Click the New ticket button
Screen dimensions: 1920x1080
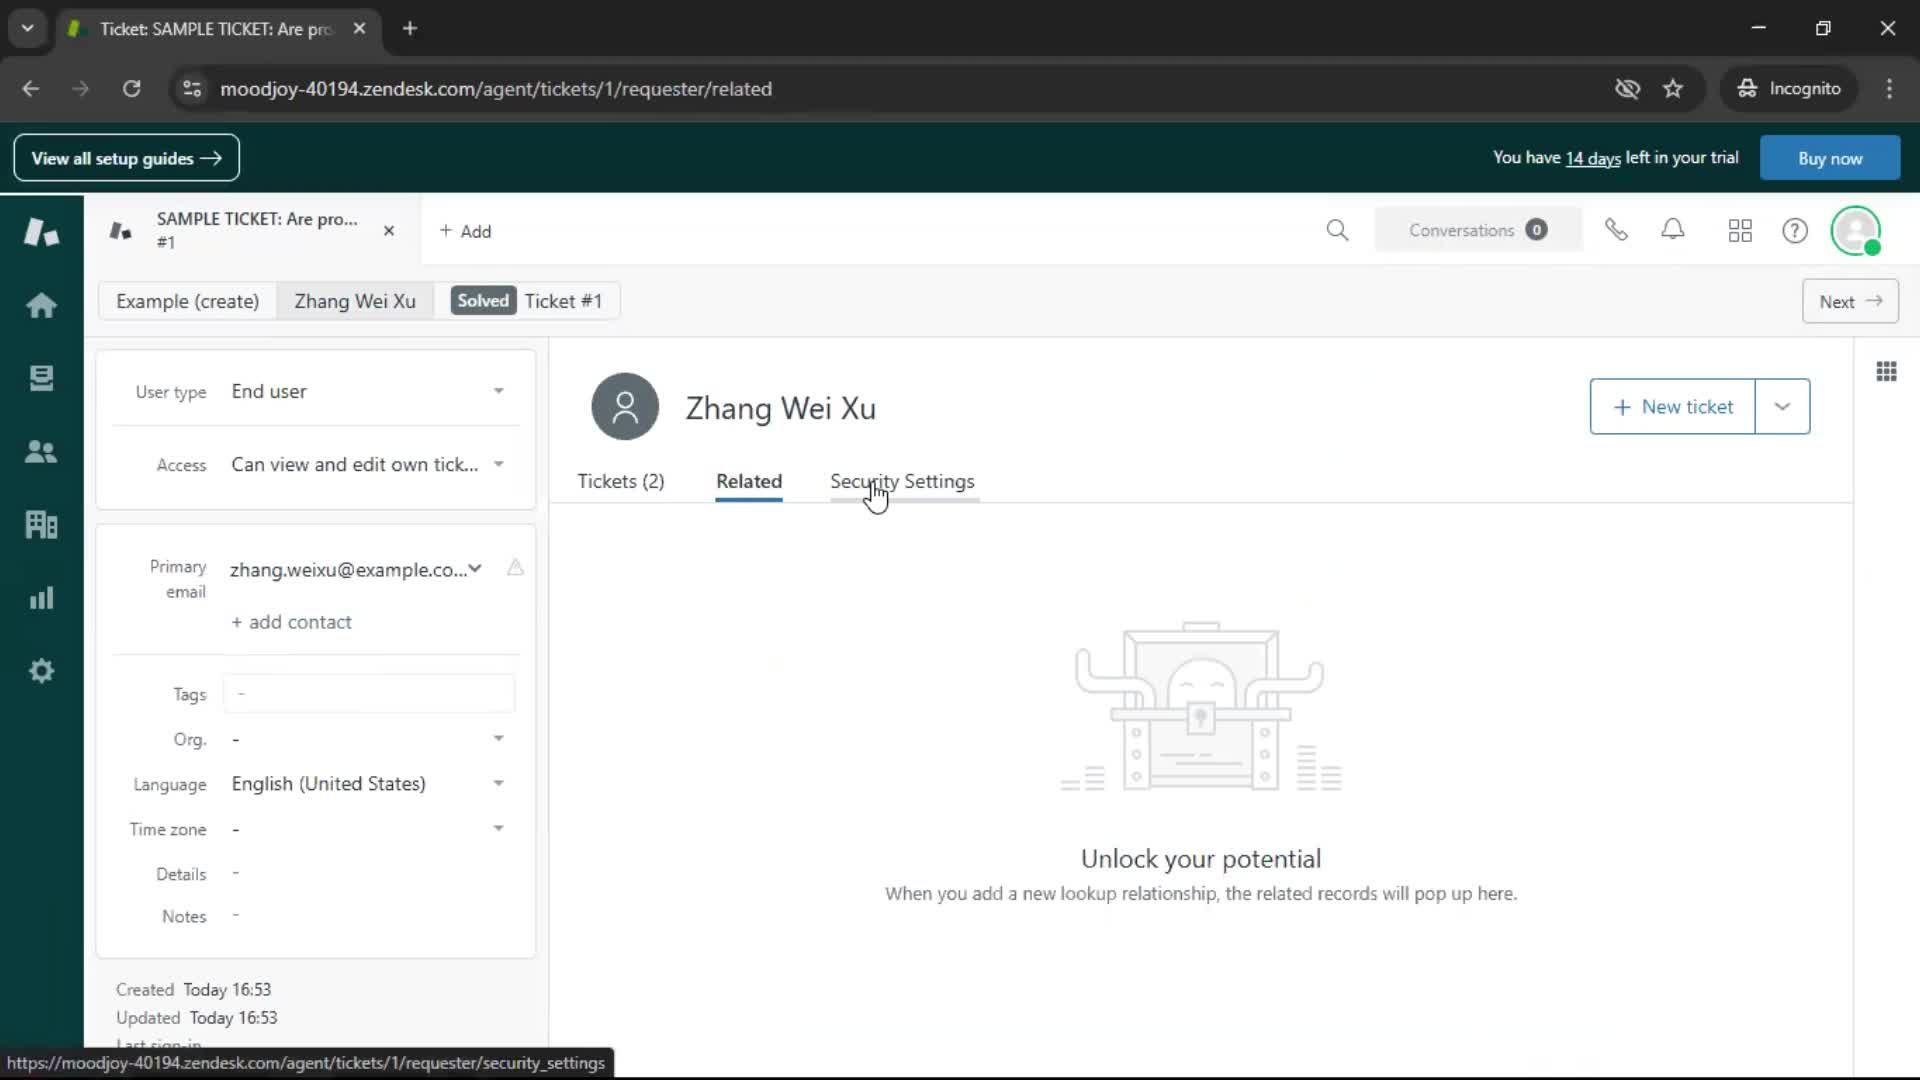[x=1673, y=407]
